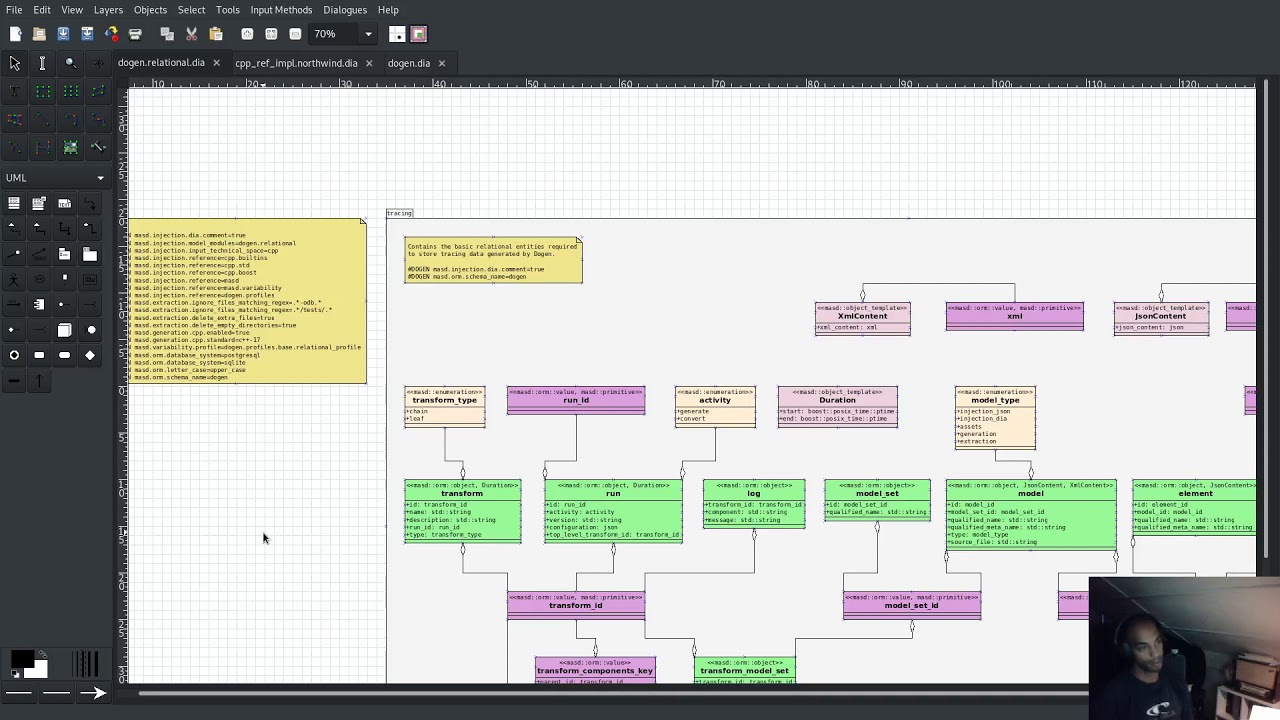Screen dimensions: 1280x720
Task: Print the diagram using printer icon
Action: [135, 34]
